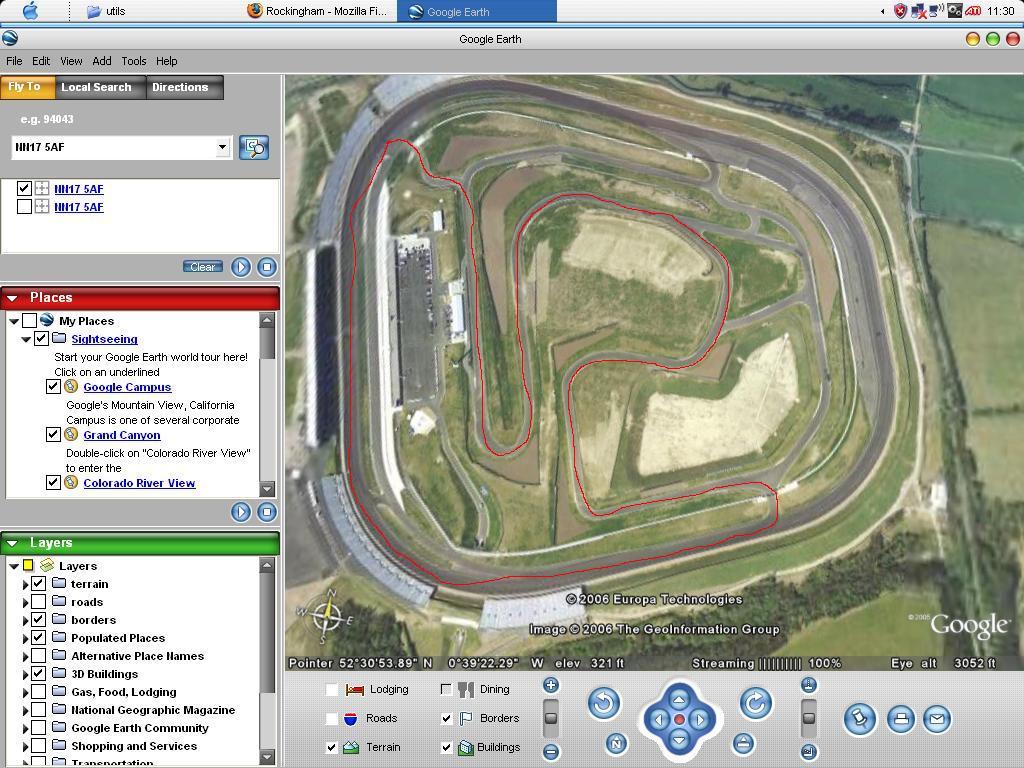Click the Grand Canyon placemark icon

pyautogui.click(x=71, y=434)
